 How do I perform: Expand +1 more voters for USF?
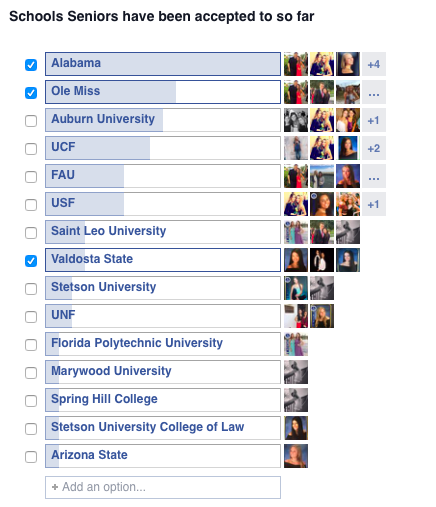pyautogui.click(x=374, y=204)
